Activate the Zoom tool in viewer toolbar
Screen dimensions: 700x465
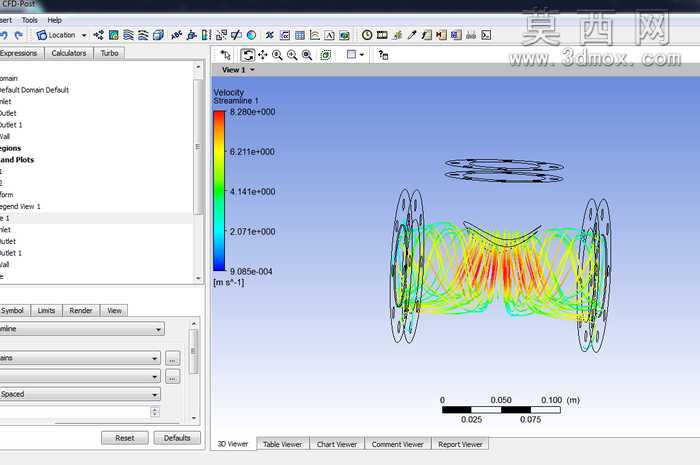click(x=277, y=55)
